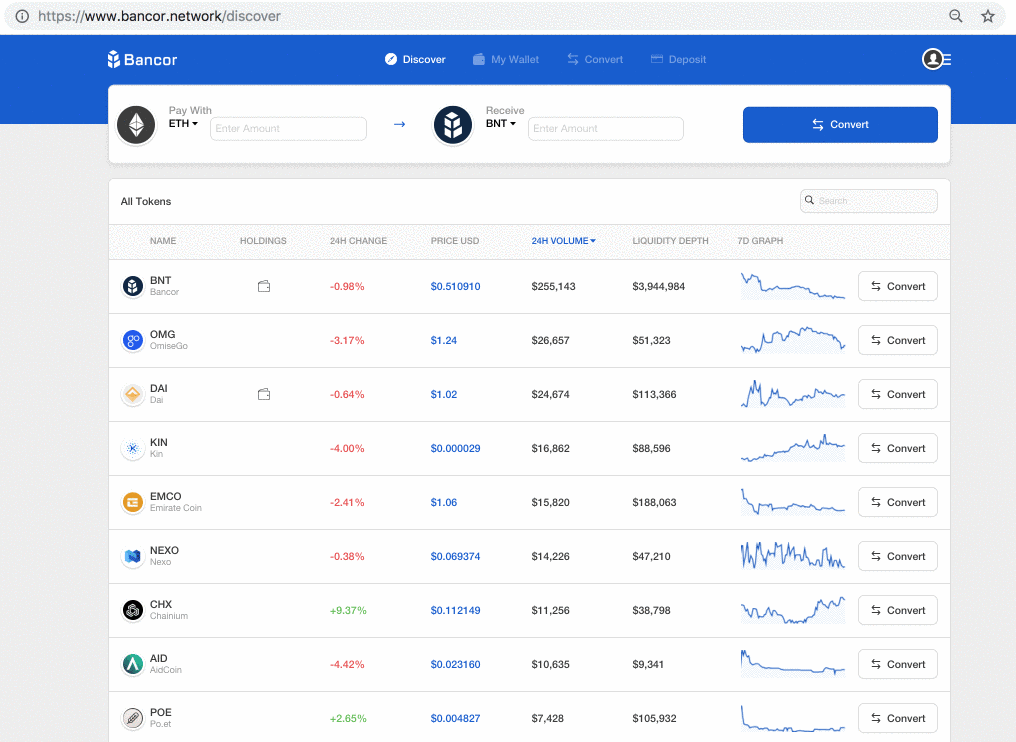Sort by 24H Change column header
This screenshot has height=742, width=1016.
[x=358, y=240]
